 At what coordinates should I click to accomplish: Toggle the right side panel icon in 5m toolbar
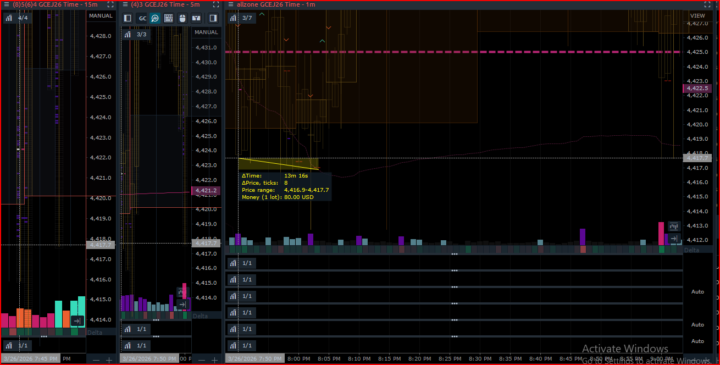pos(213,18)
